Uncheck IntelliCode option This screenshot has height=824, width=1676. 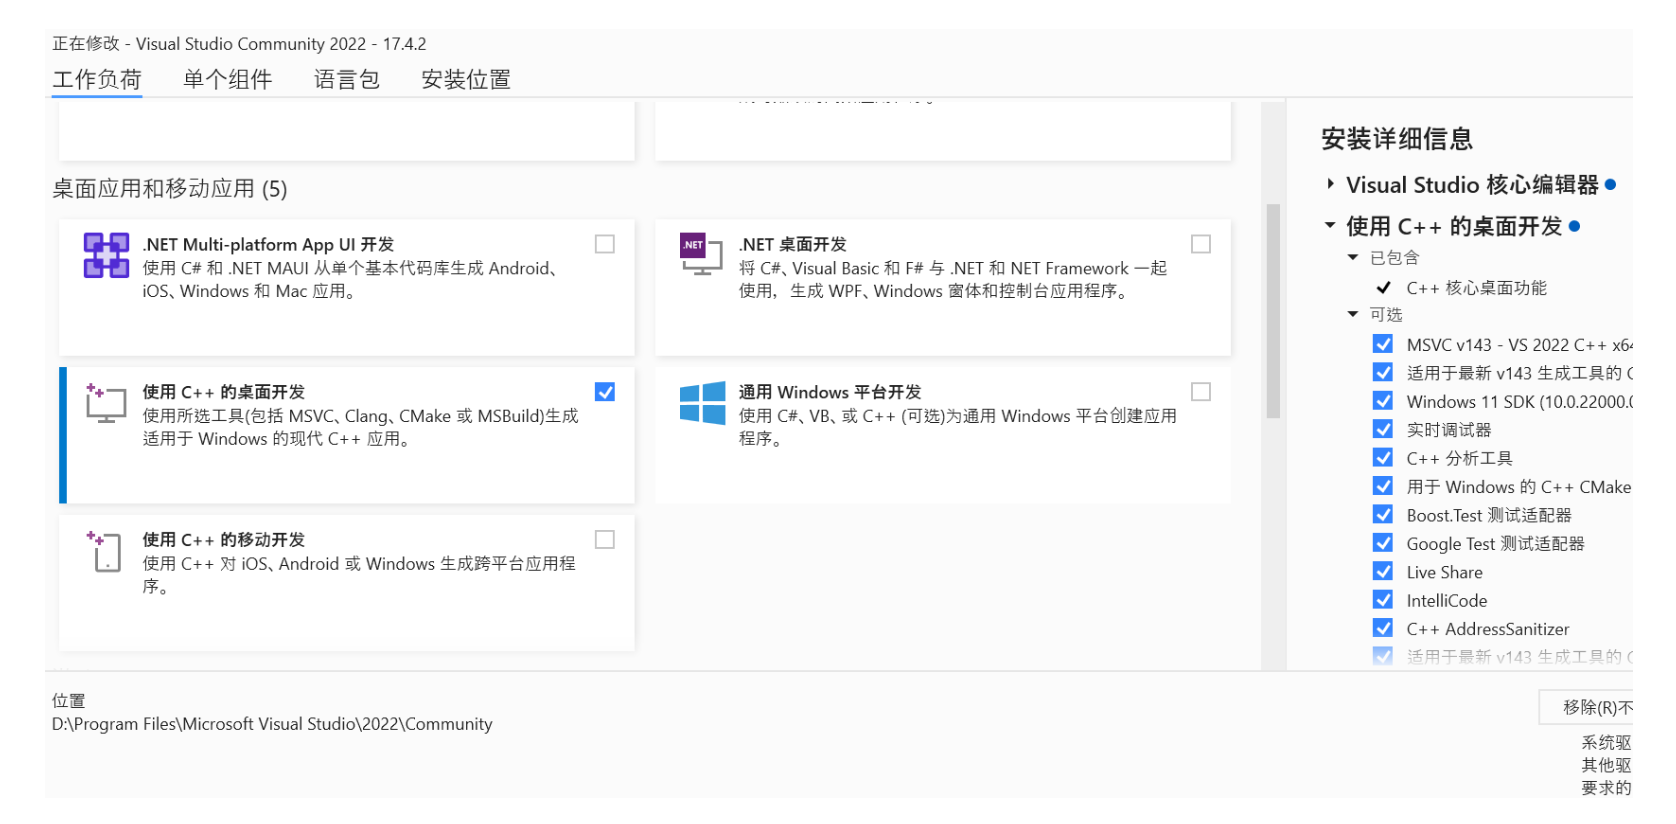tap(1383, 600)
